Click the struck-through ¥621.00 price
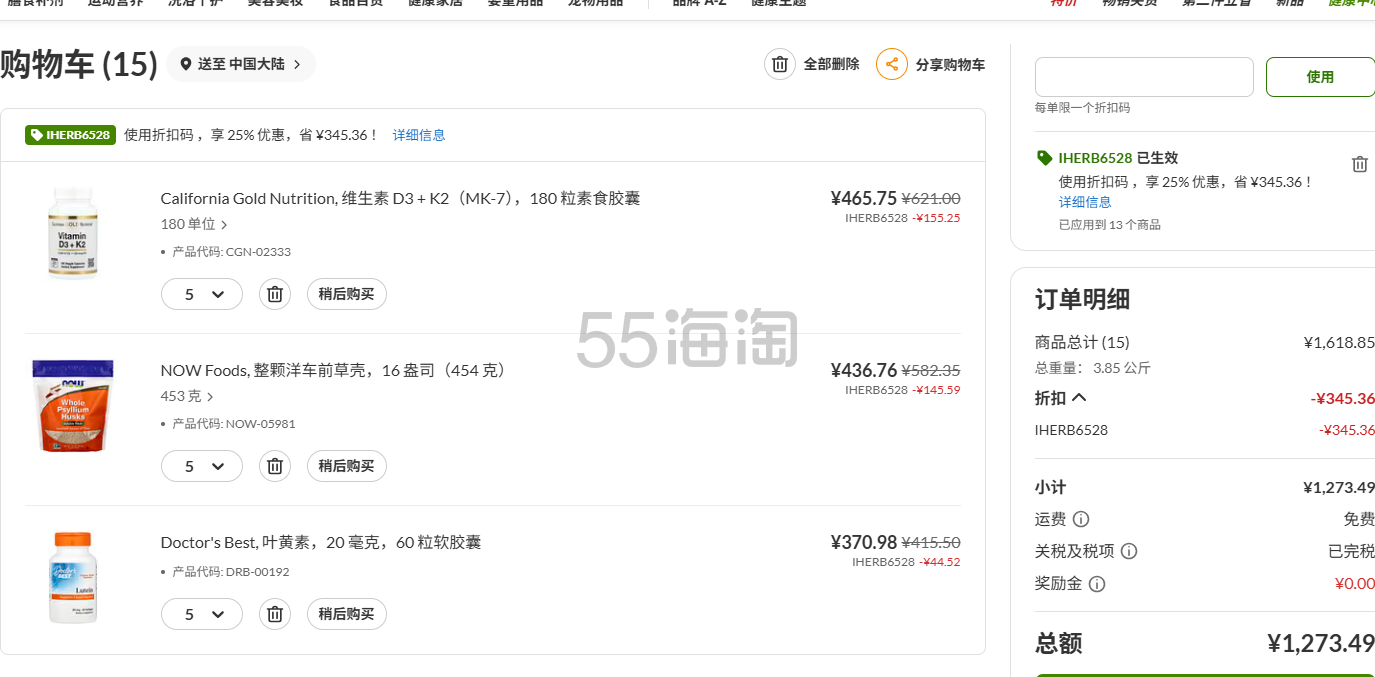1375x677 pixels. (x=931, y=198)
